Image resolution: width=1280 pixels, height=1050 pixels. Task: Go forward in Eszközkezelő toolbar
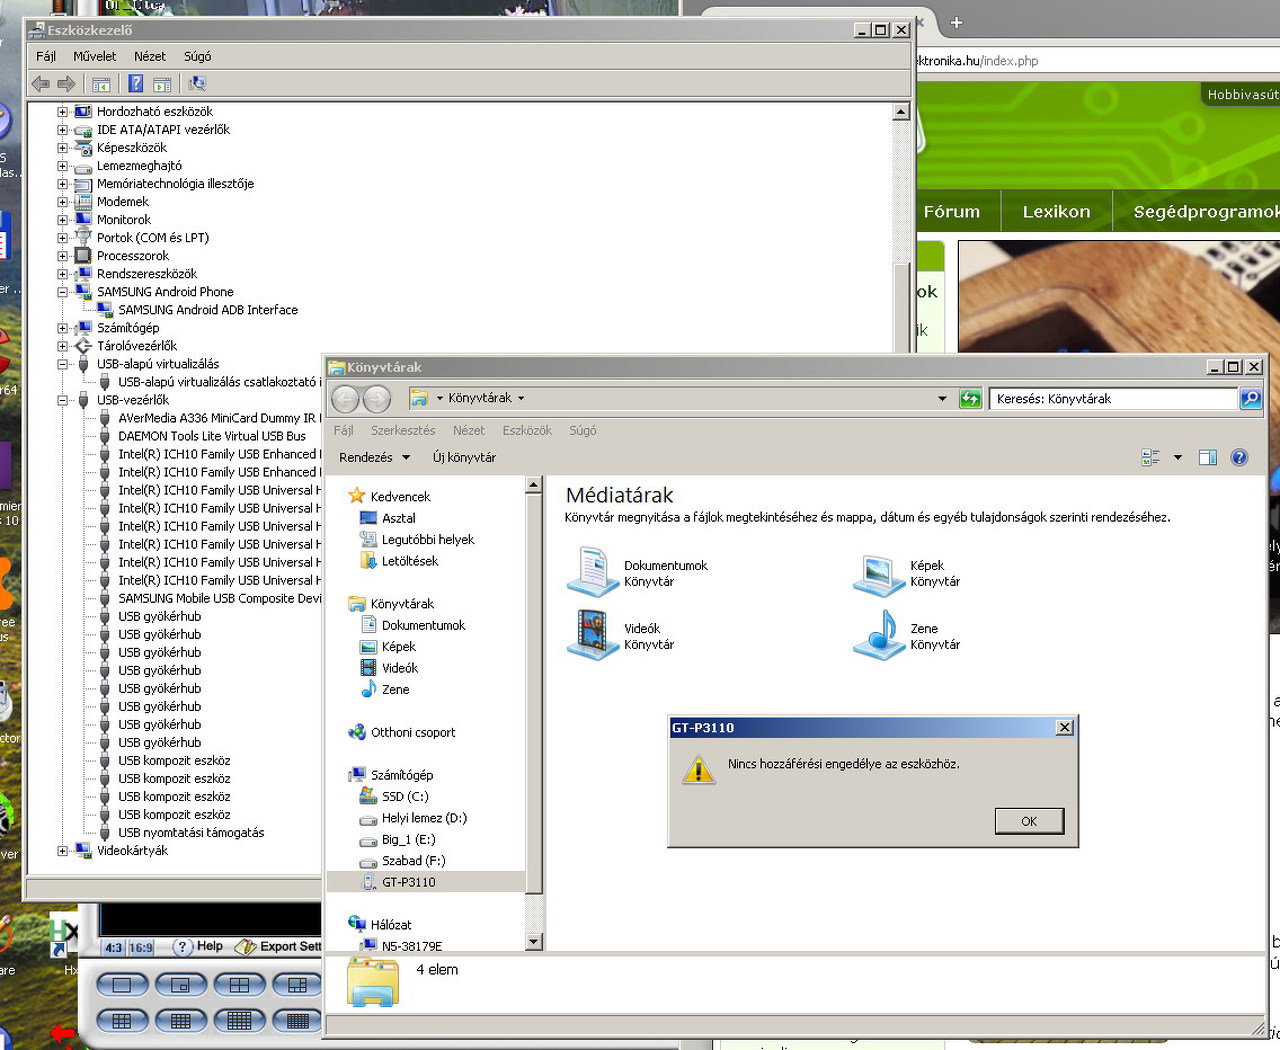click(x=66, y=84)
